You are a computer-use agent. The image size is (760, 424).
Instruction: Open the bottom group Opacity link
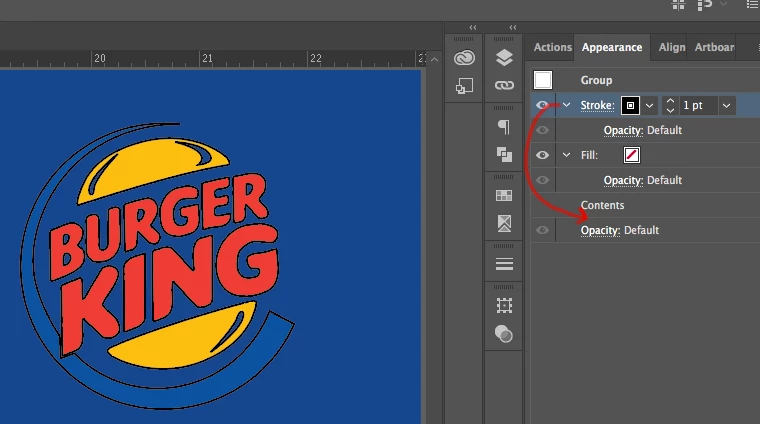(601, 230)
